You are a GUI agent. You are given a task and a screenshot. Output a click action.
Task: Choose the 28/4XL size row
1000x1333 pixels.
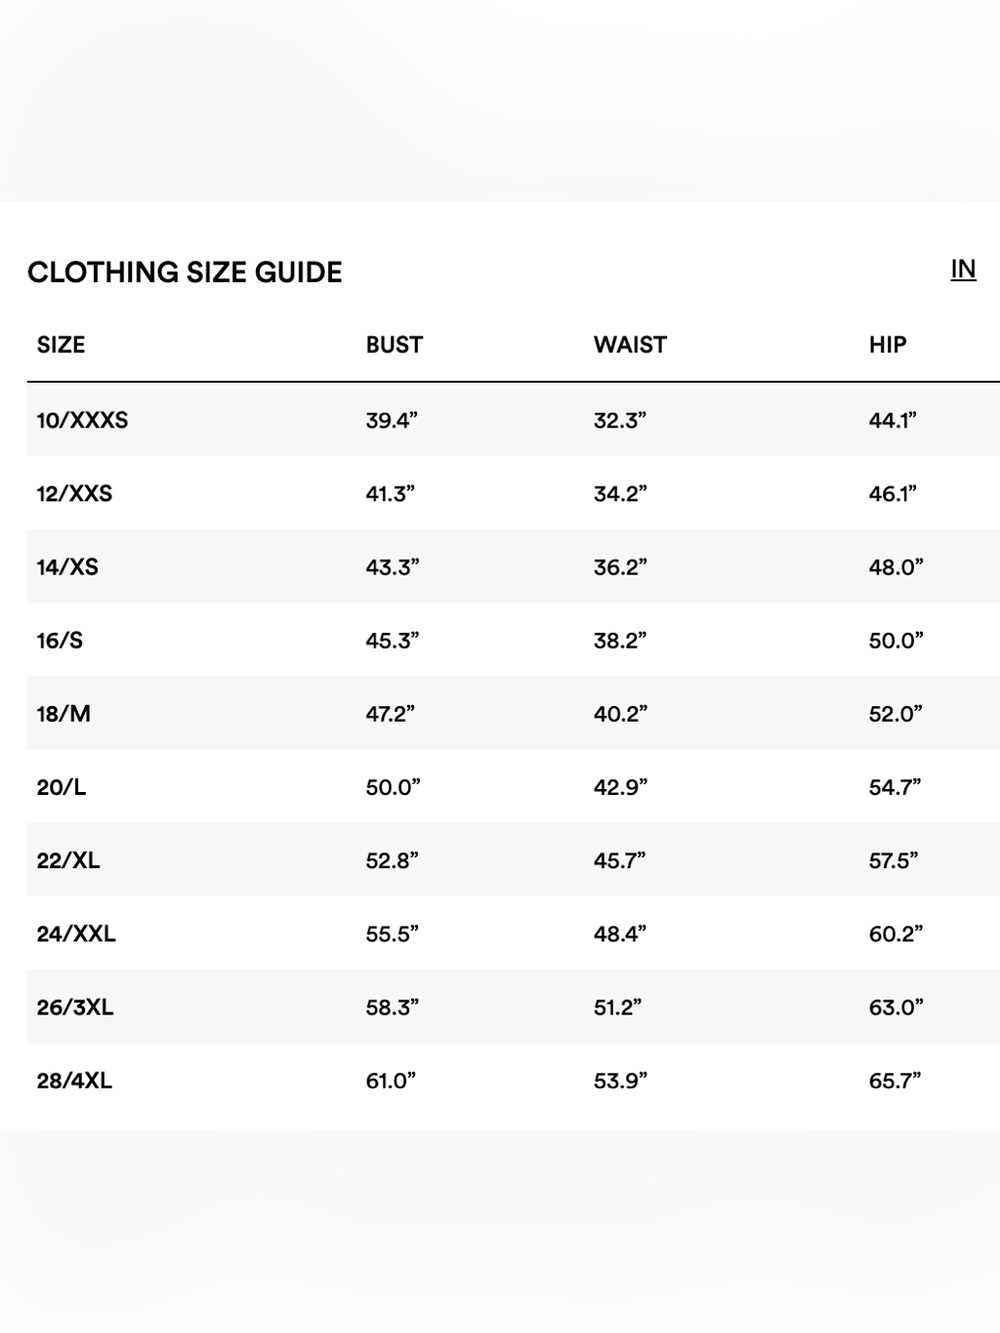click(x=513, y=1080)
